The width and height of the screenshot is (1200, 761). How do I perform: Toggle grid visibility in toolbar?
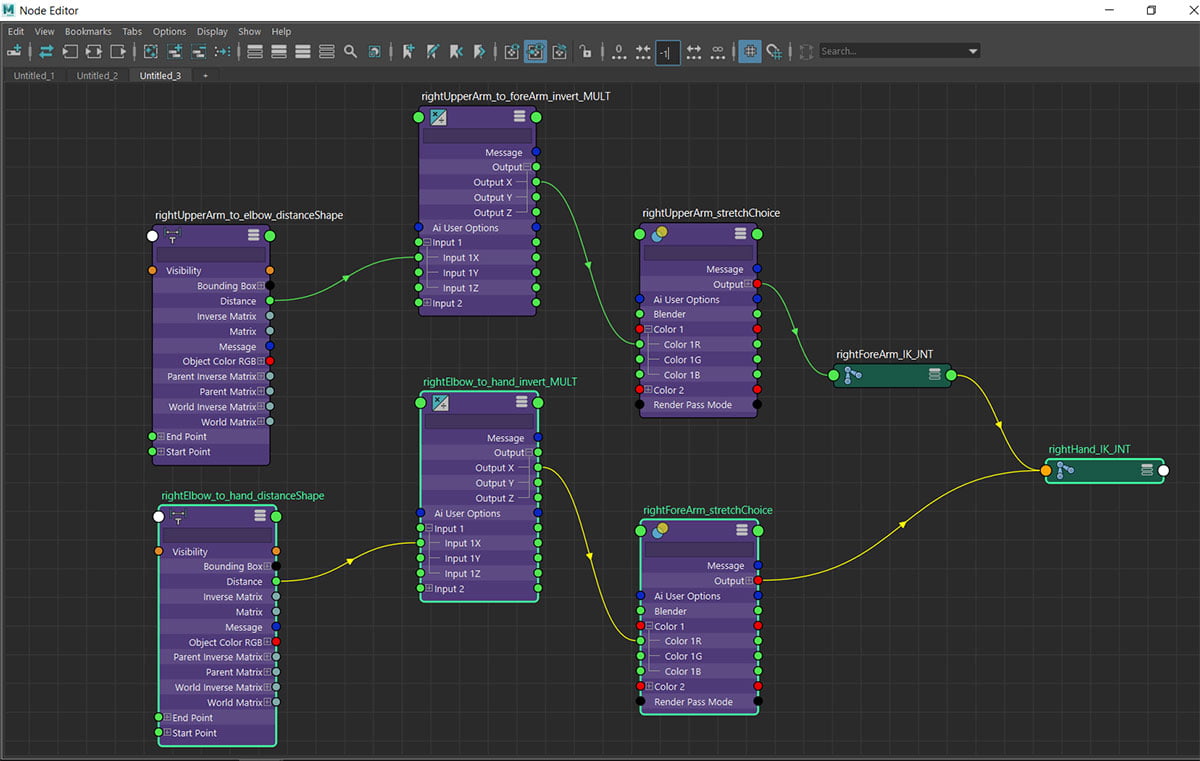click(749, 51)
